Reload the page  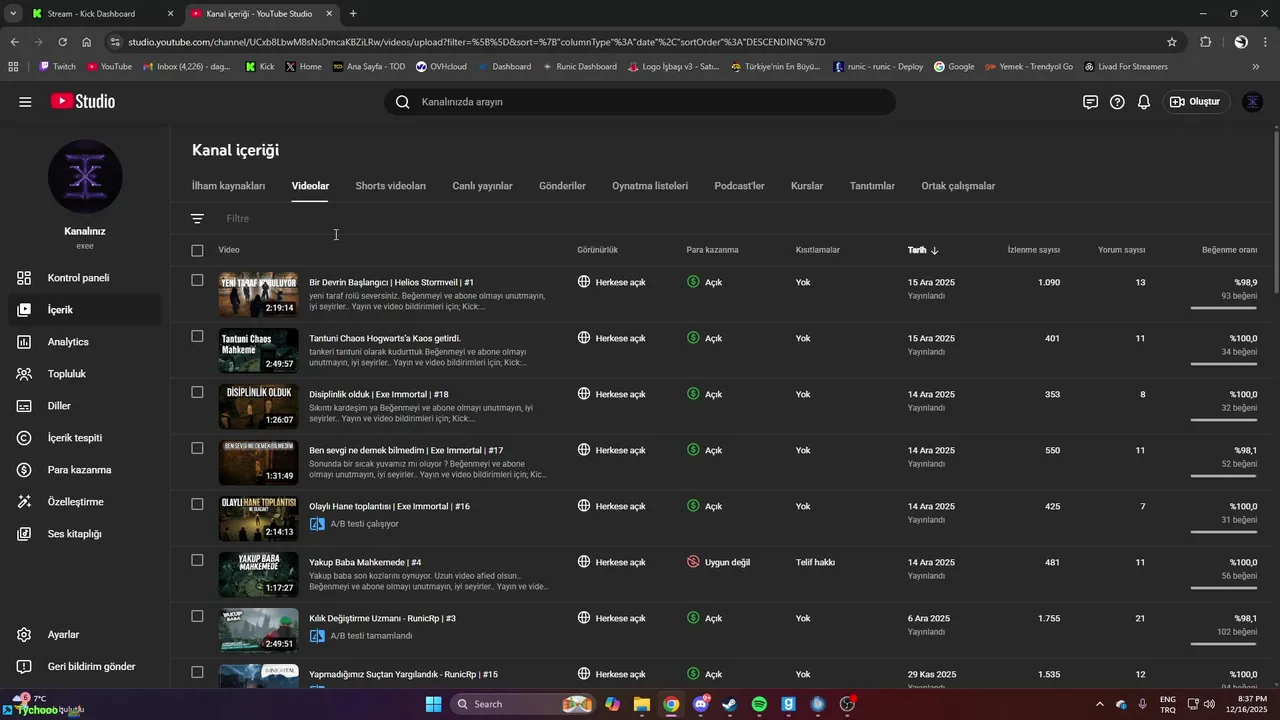[x=62, y=42]
